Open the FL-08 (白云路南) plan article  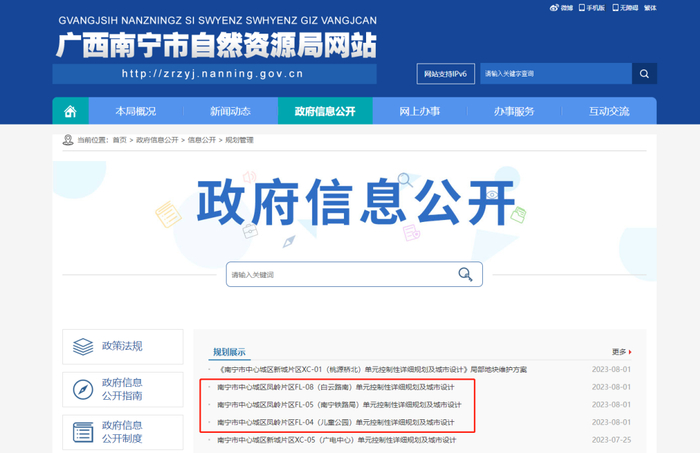[x=336, y=387]
